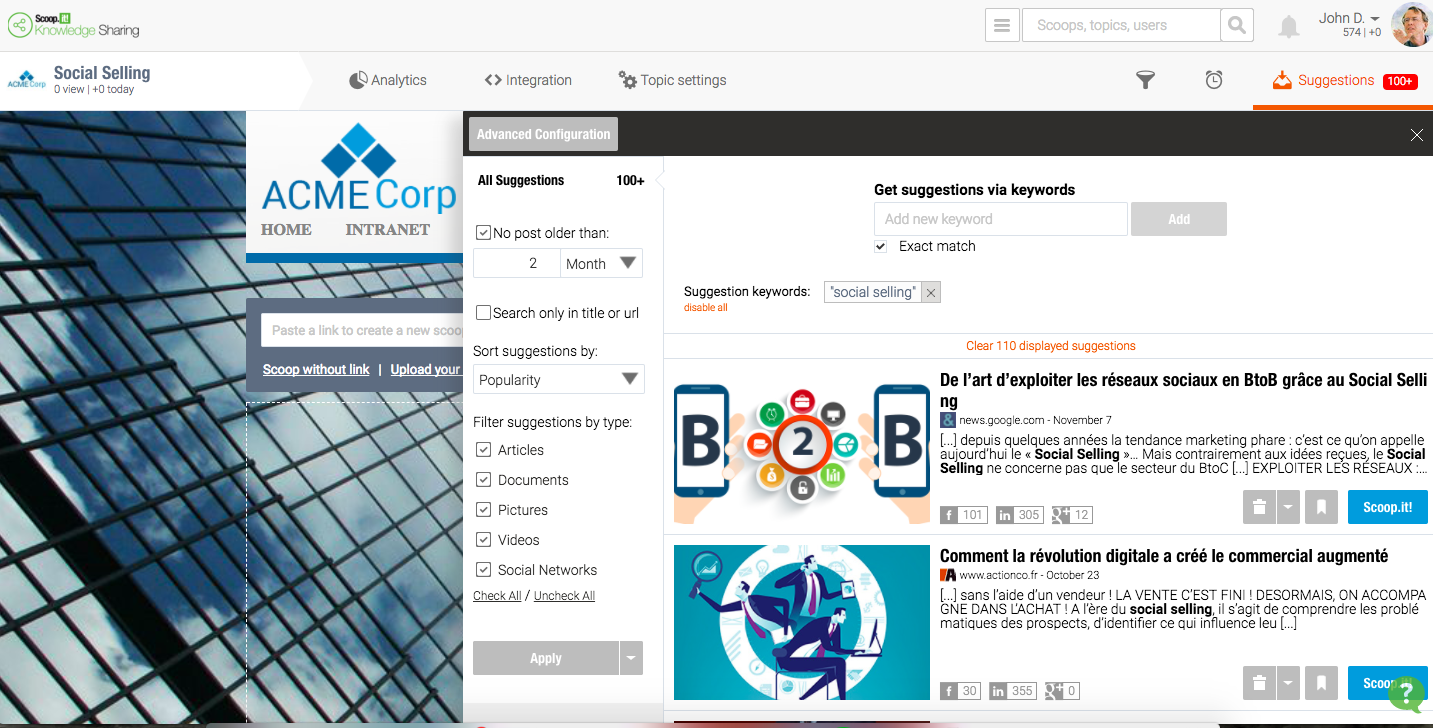Open the commercial augmenté article thumbnail

pos(802,622)
